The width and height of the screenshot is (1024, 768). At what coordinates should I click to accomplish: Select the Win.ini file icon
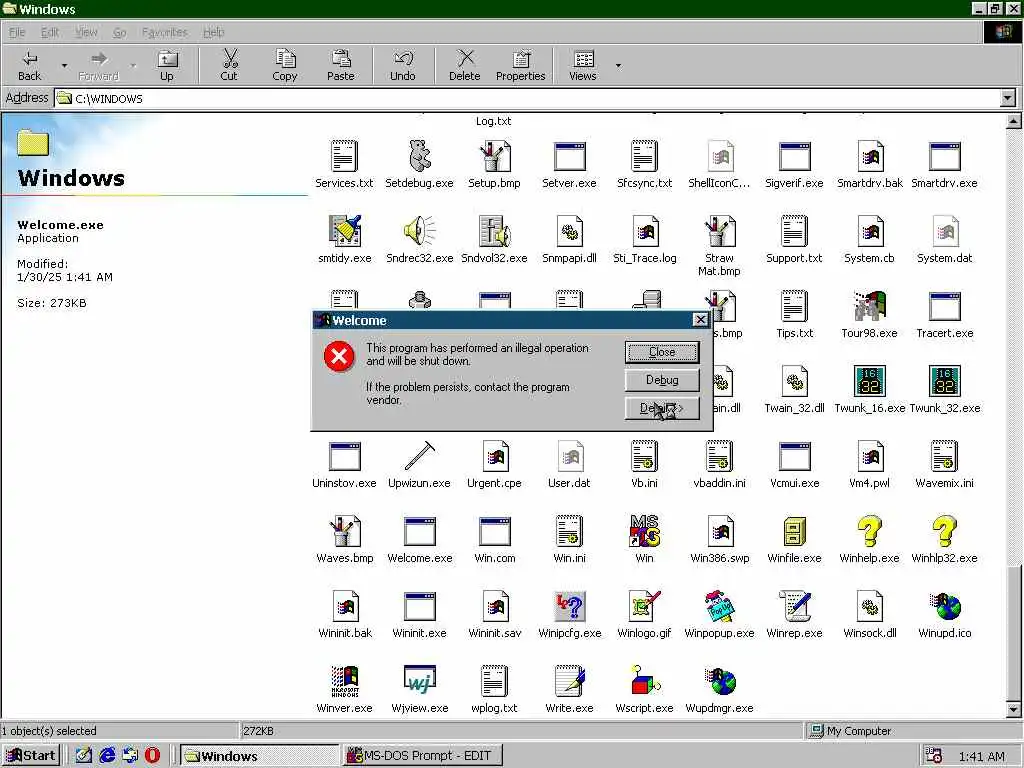click(x=569, y=531)
